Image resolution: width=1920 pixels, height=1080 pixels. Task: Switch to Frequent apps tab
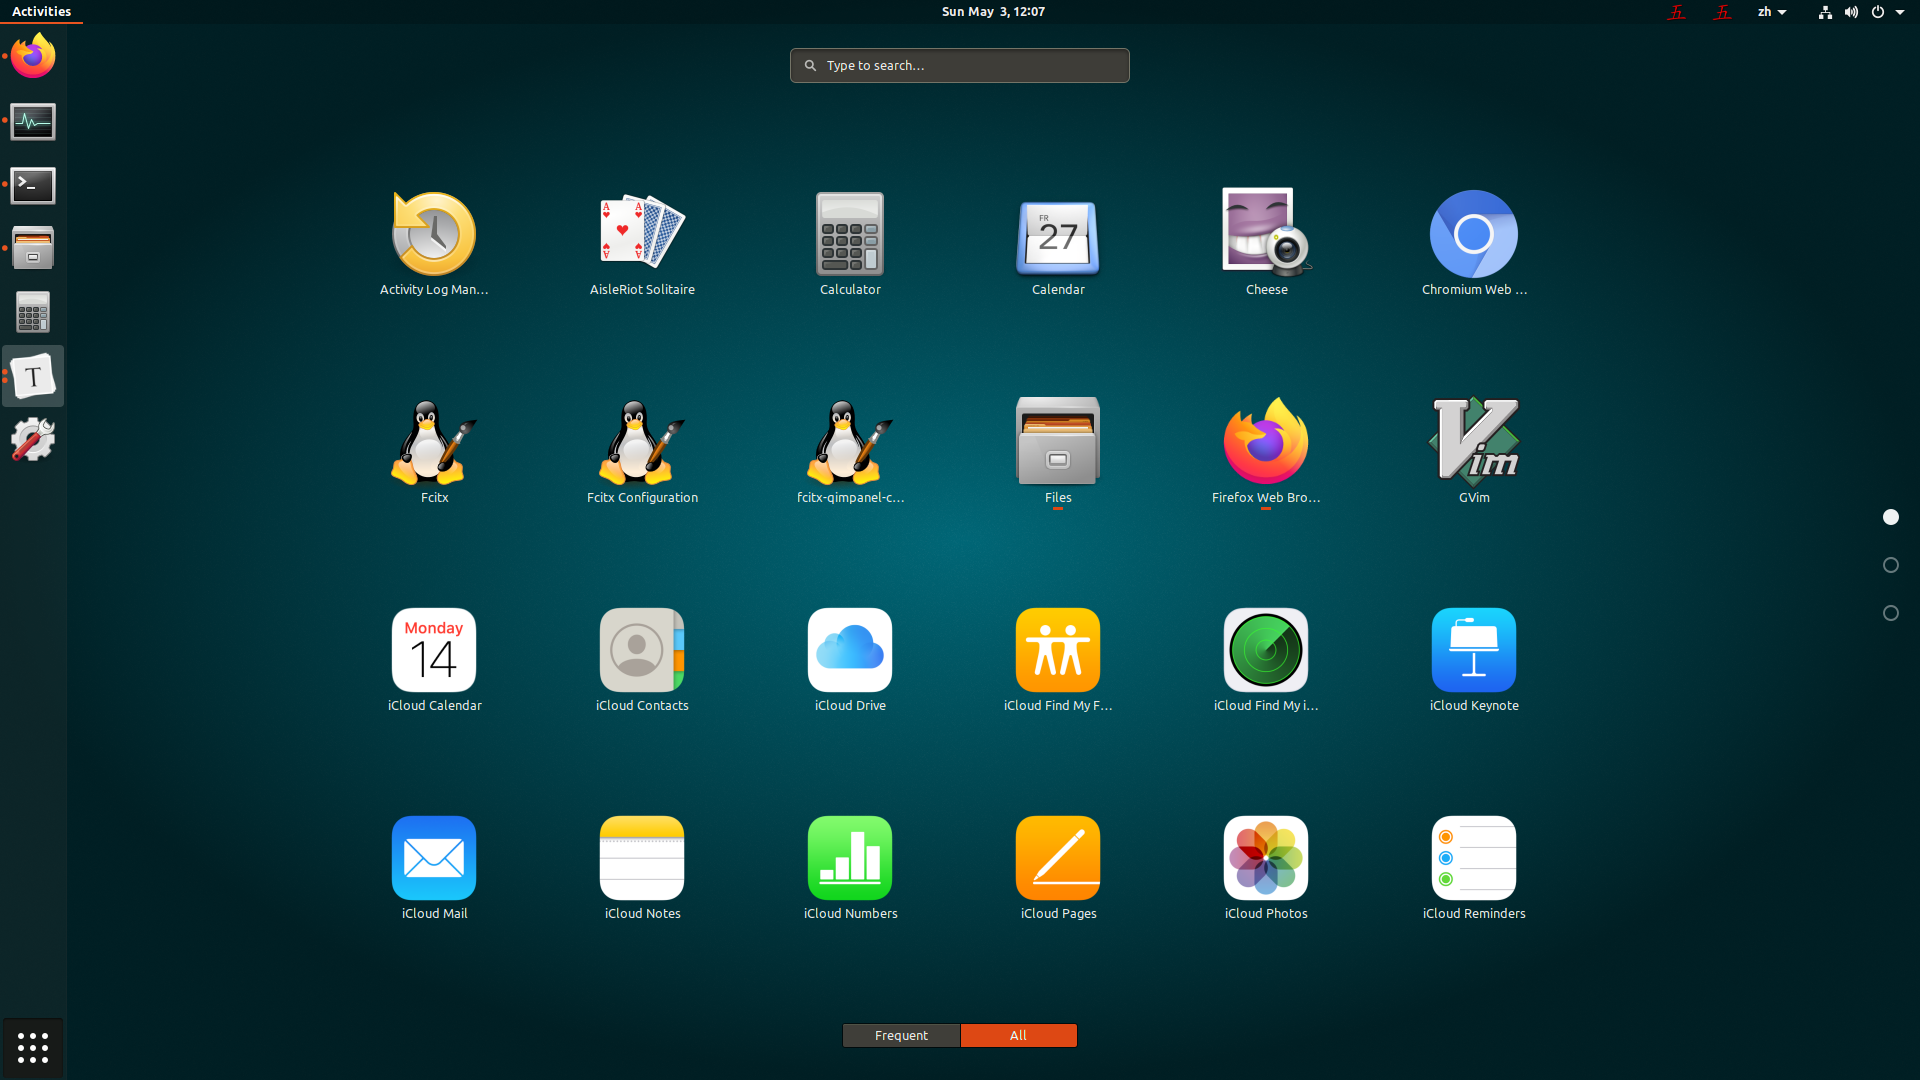click(901, 1035)
